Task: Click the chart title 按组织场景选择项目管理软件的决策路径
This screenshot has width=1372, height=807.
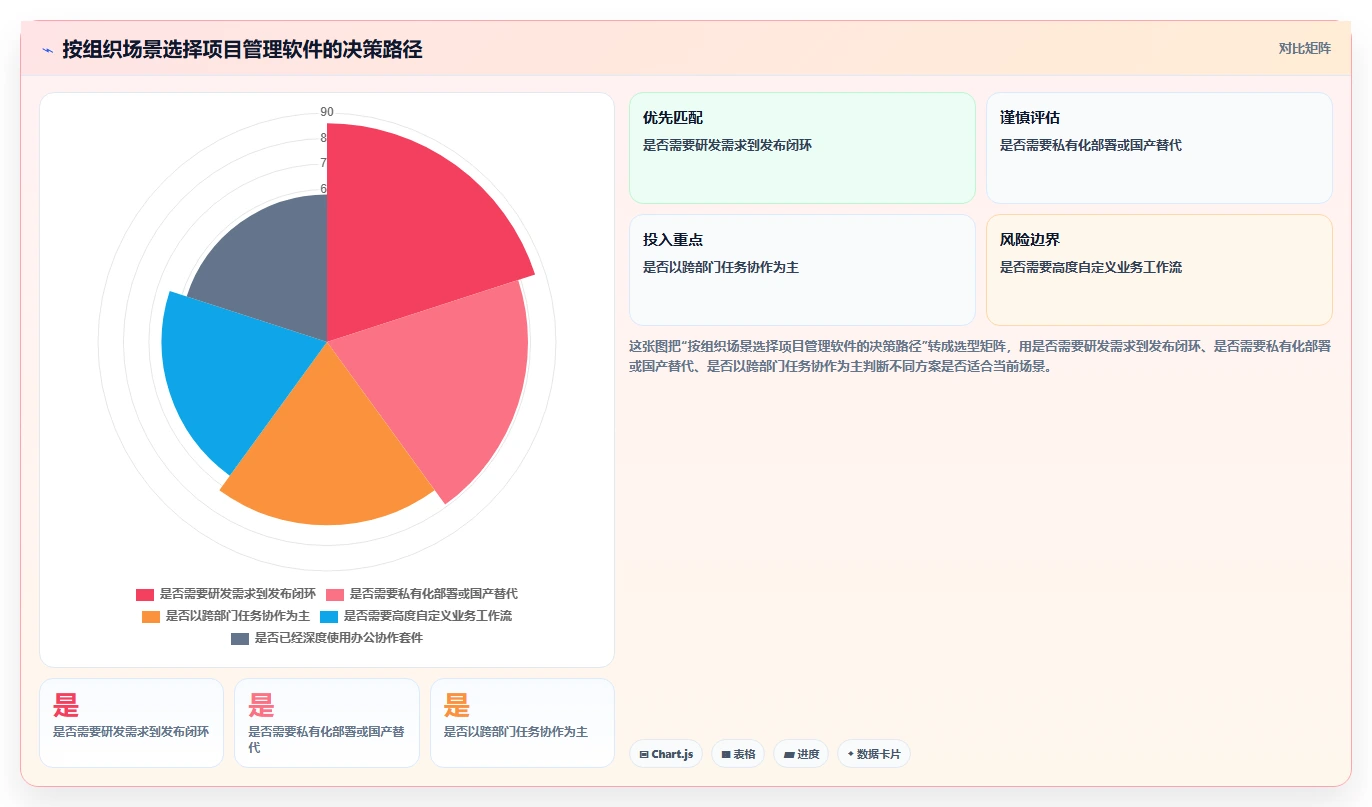Action: (242, 50)
